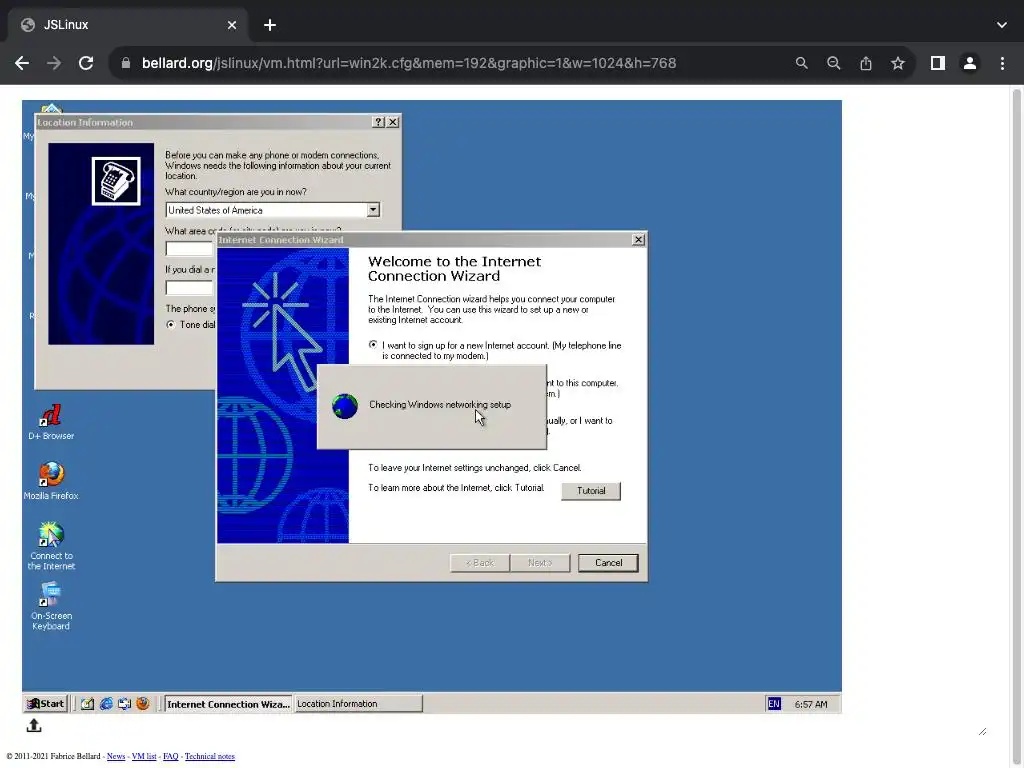Open the VM list link
Viewport: 1024px width, 768px height.
click(144, 756)
